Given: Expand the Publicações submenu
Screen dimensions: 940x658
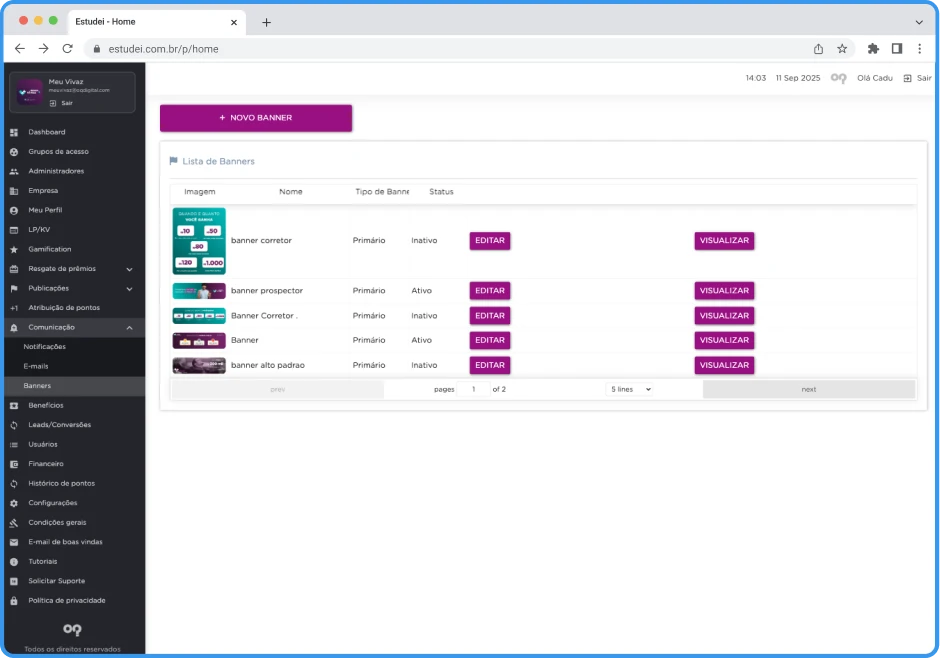Looking at the screenshot, I should (129, 288).
